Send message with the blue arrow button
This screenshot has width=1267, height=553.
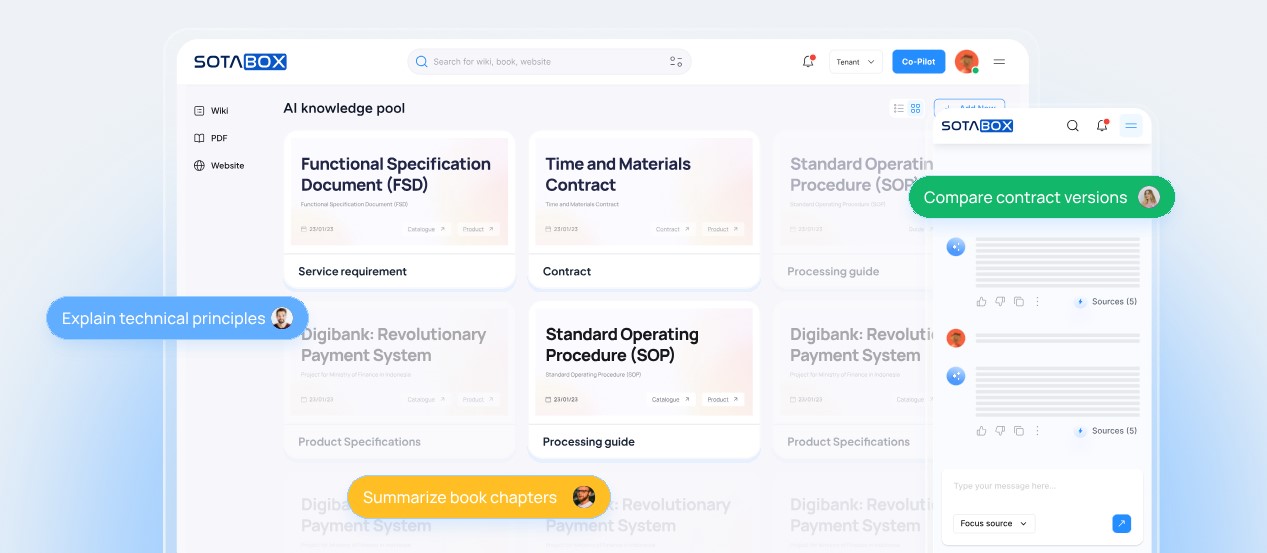coord(1121,524)
